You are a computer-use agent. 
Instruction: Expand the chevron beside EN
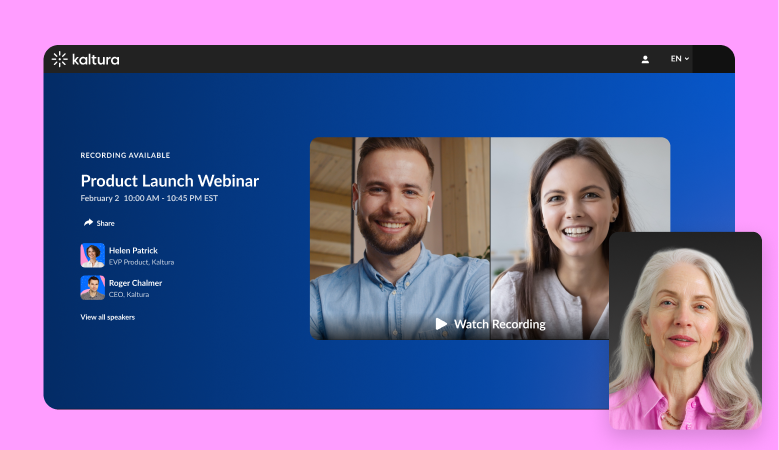click(687, 59)
